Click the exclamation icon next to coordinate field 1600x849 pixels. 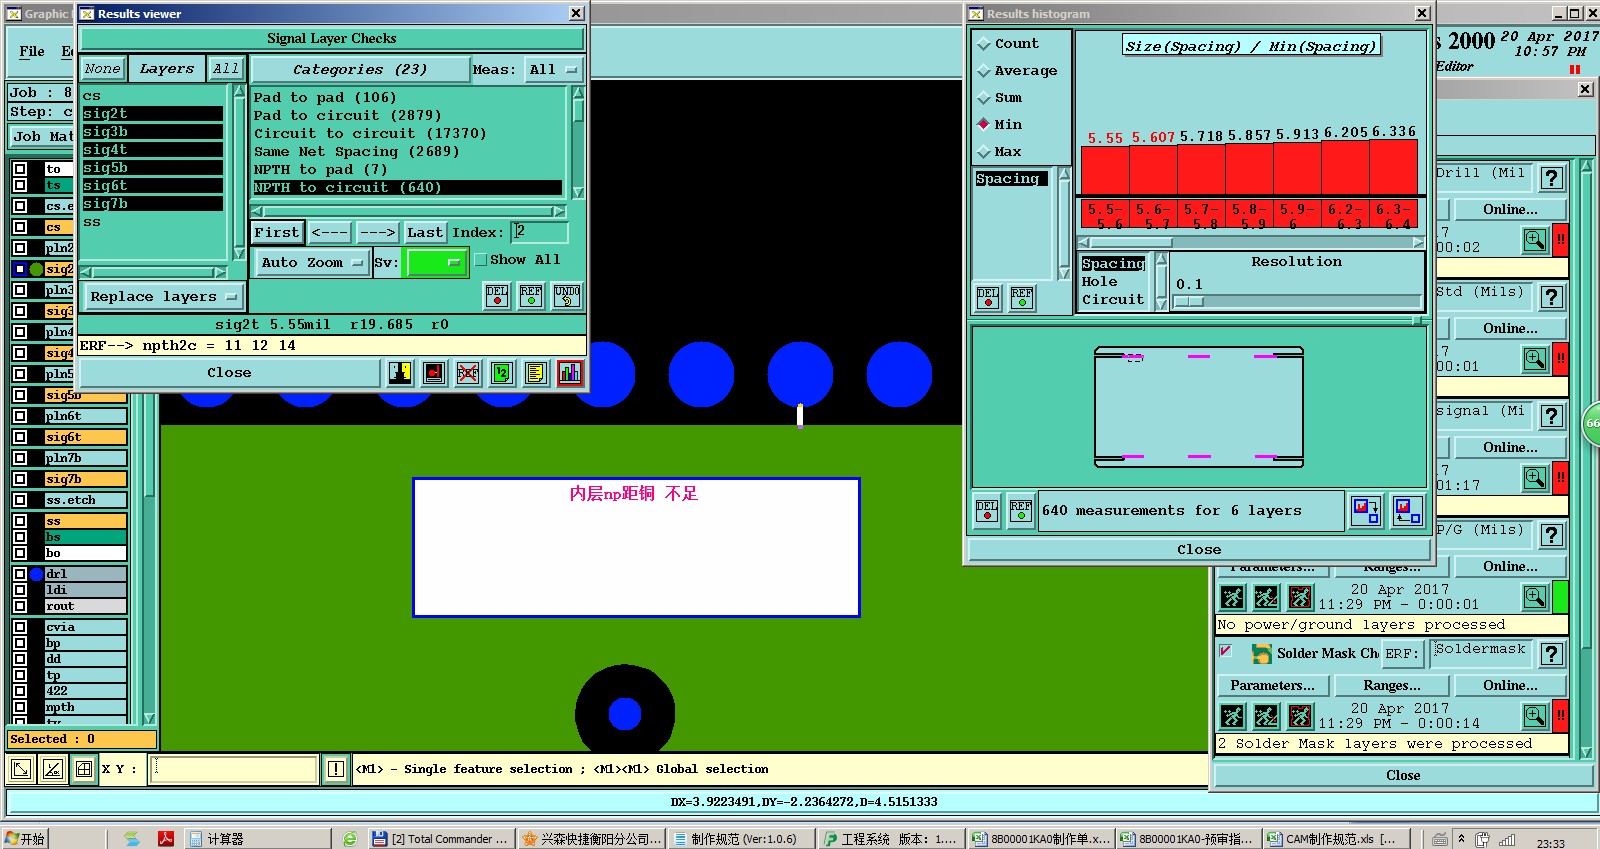336,769
